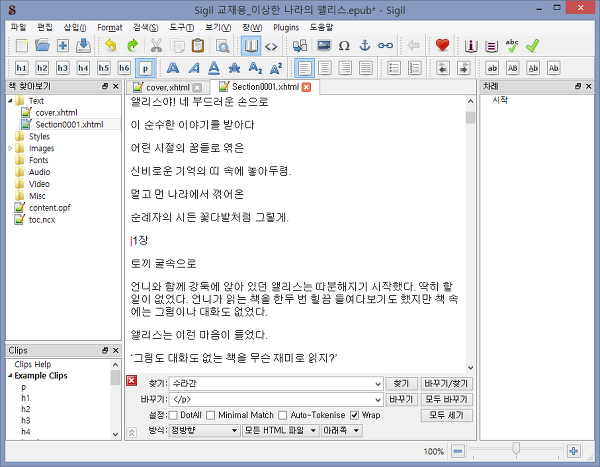This screenshot has width=600, height=467.
Task: Insert special character omega icon
Action: [344, 46]
